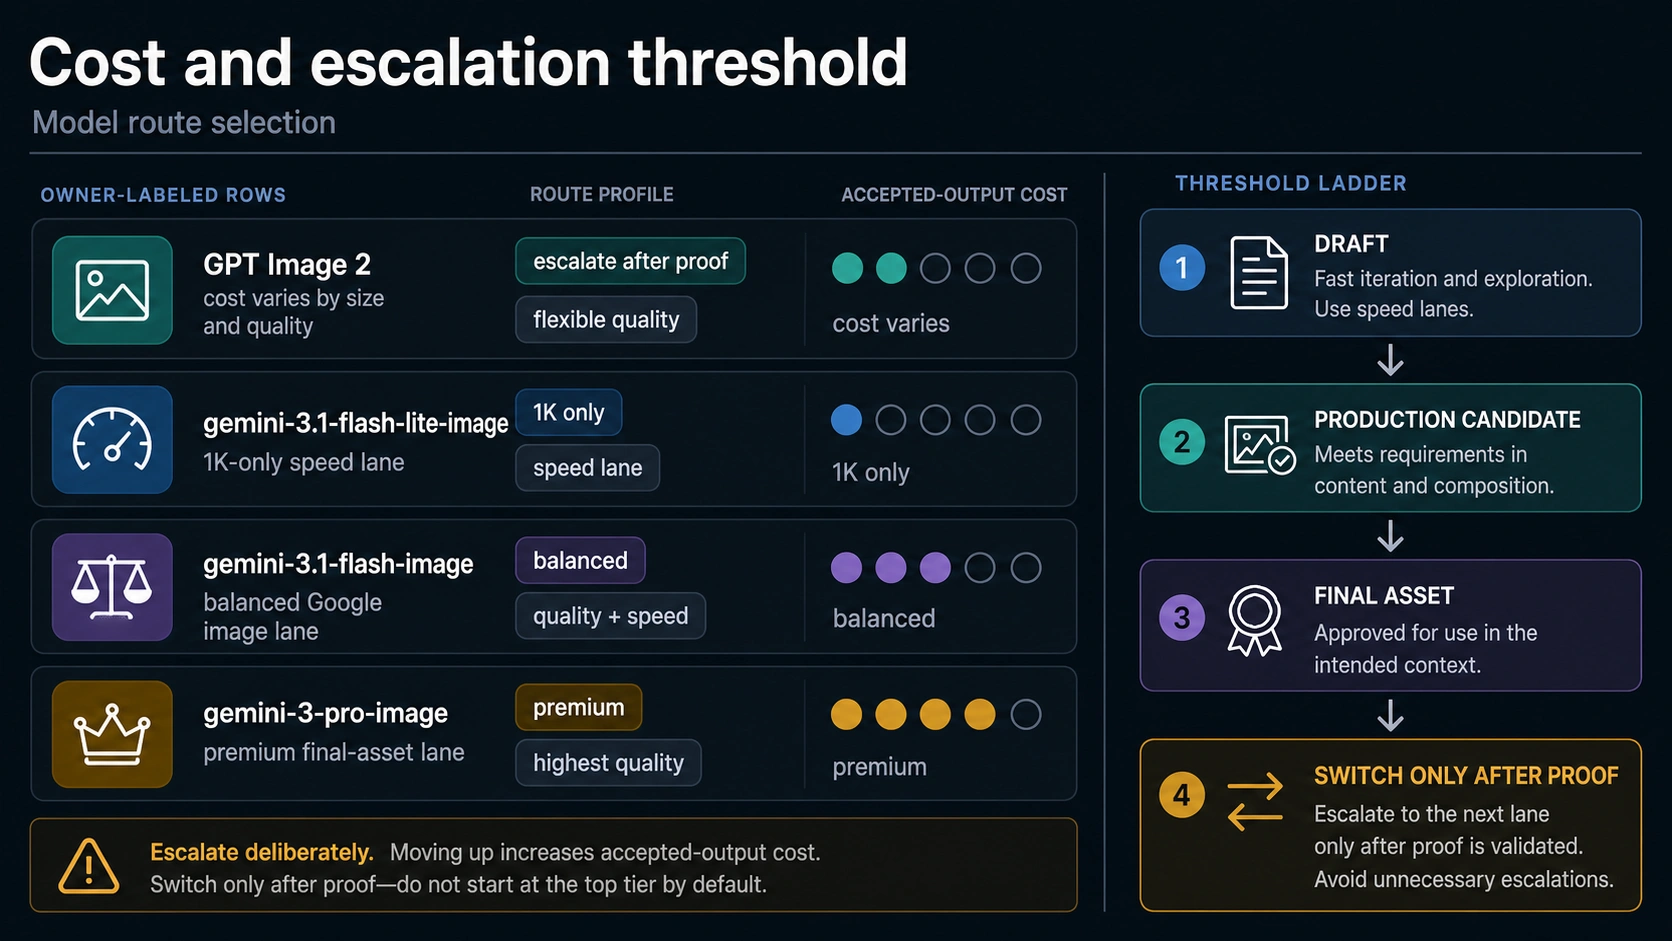
Task: Click the numbered circle 1 for Draft
Action: pyautogui.click(x=1182, y=267)
